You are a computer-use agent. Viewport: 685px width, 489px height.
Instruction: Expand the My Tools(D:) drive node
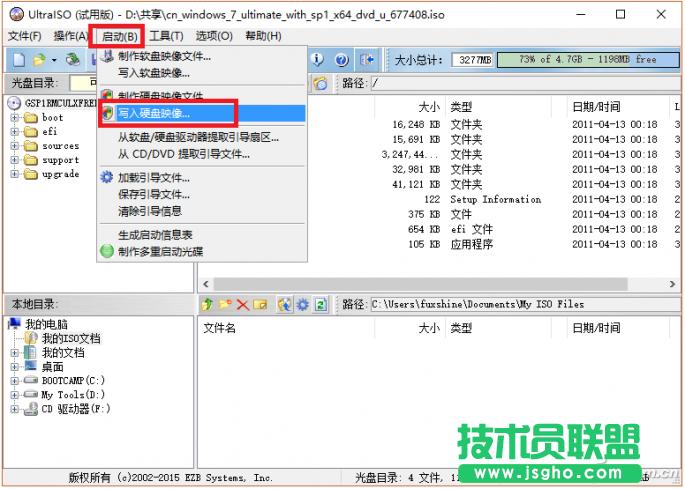pyautogui.click(x=16, y=394)
